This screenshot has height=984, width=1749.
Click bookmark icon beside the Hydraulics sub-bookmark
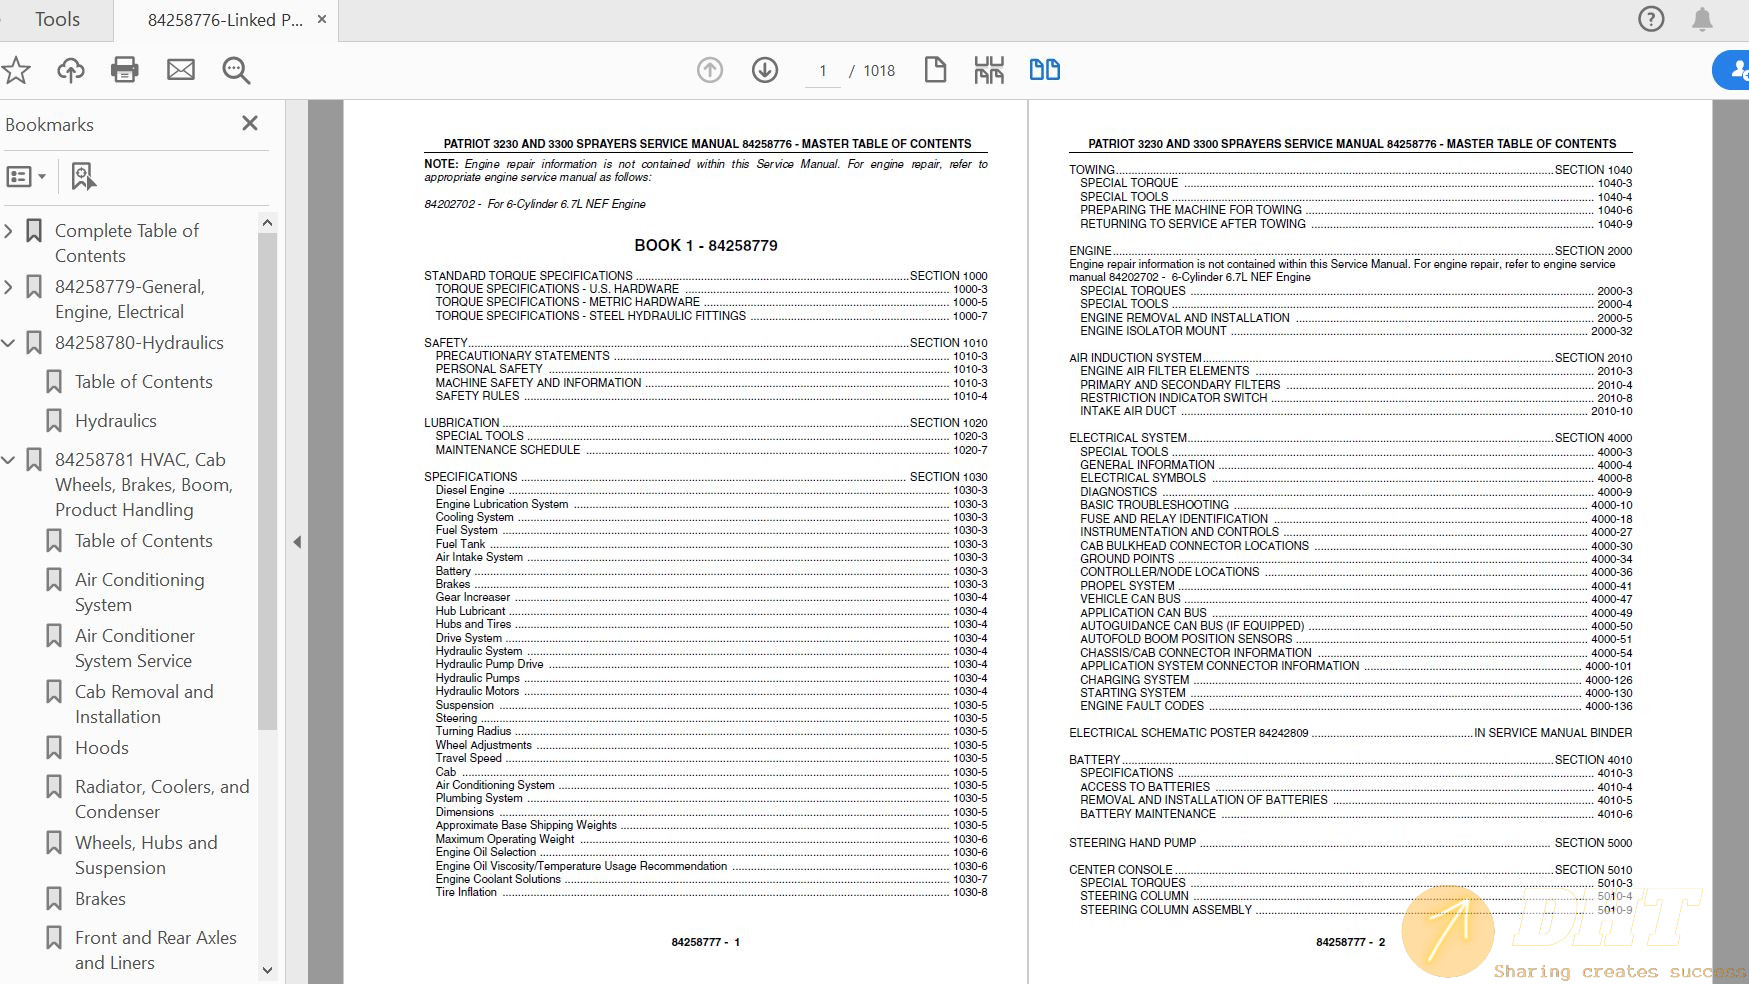point(54,421)
